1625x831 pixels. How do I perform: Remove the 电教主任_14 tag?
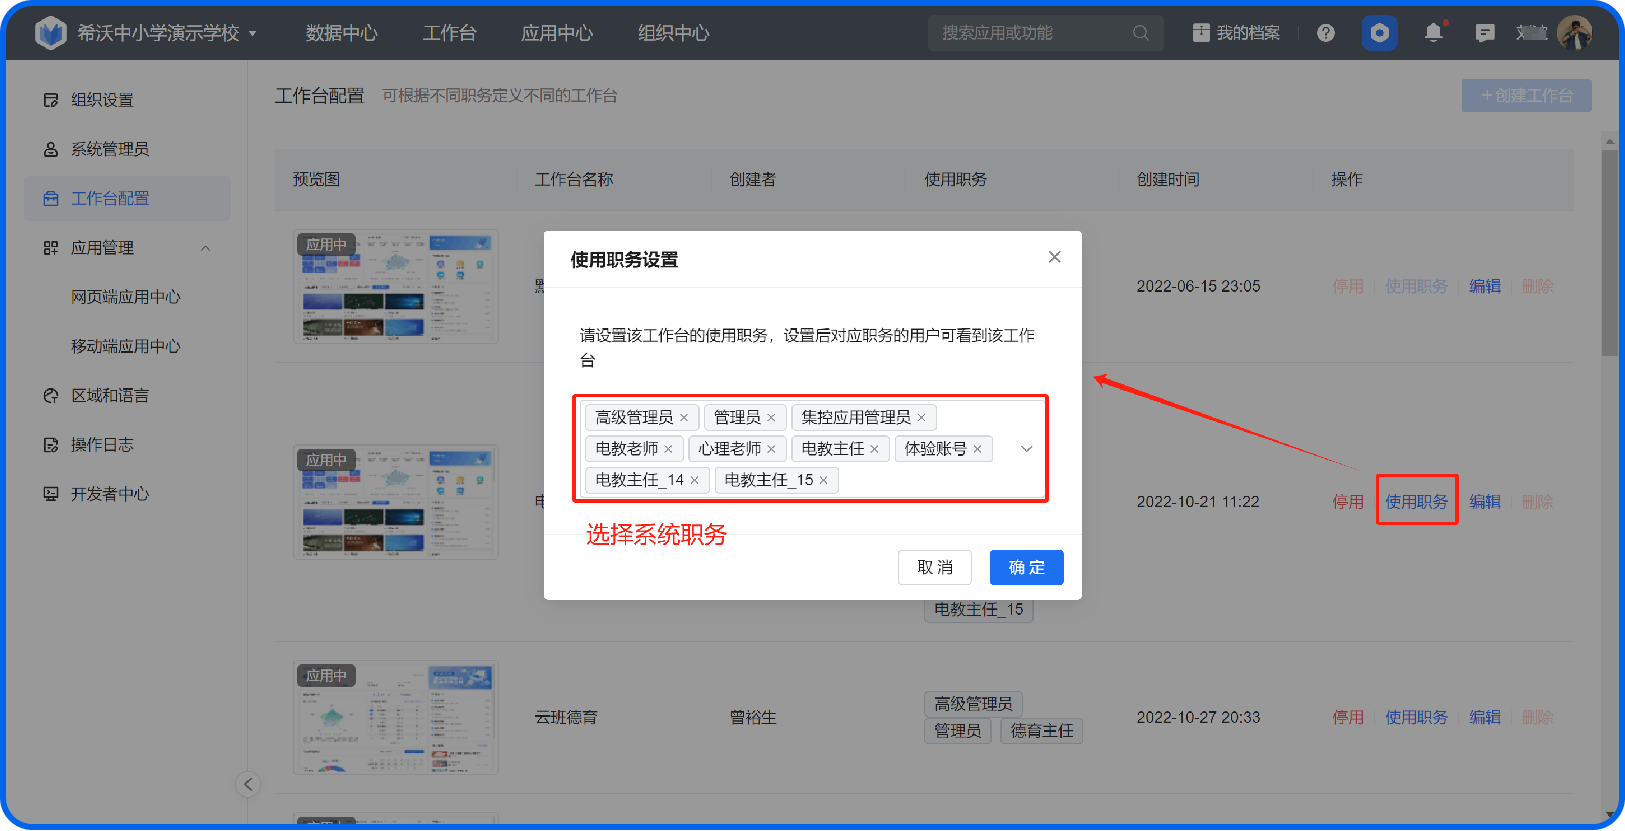694,480
